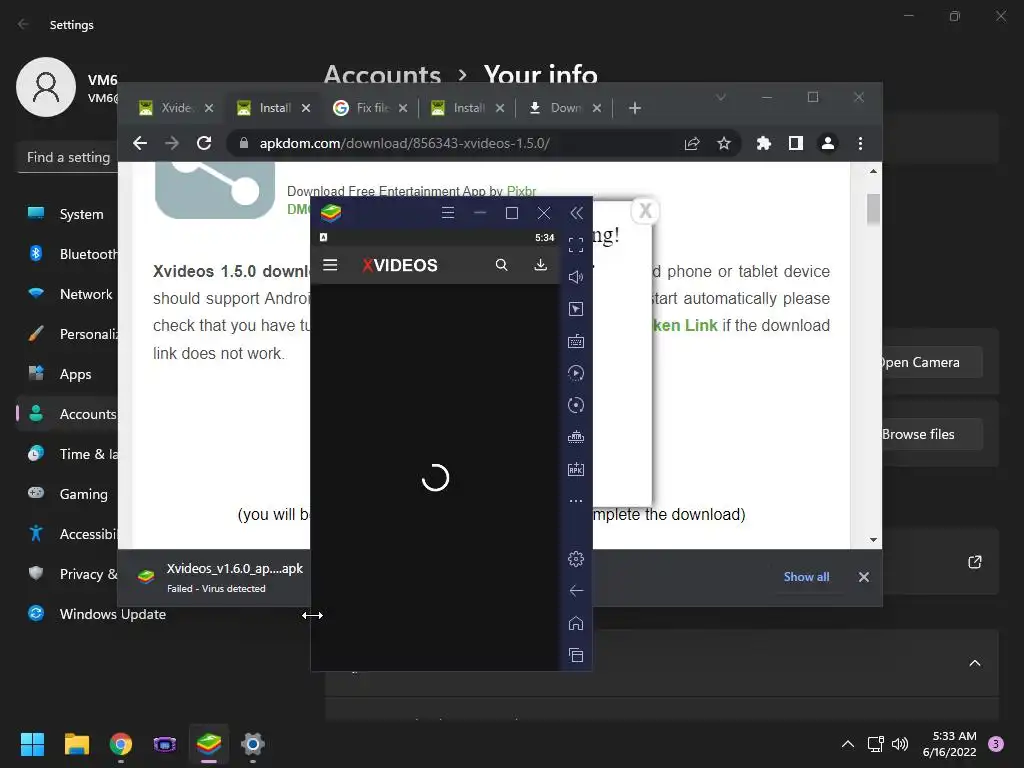The image size is (1024, 768).
Task: Close the popup ad with X button
Action: [645, 211]
